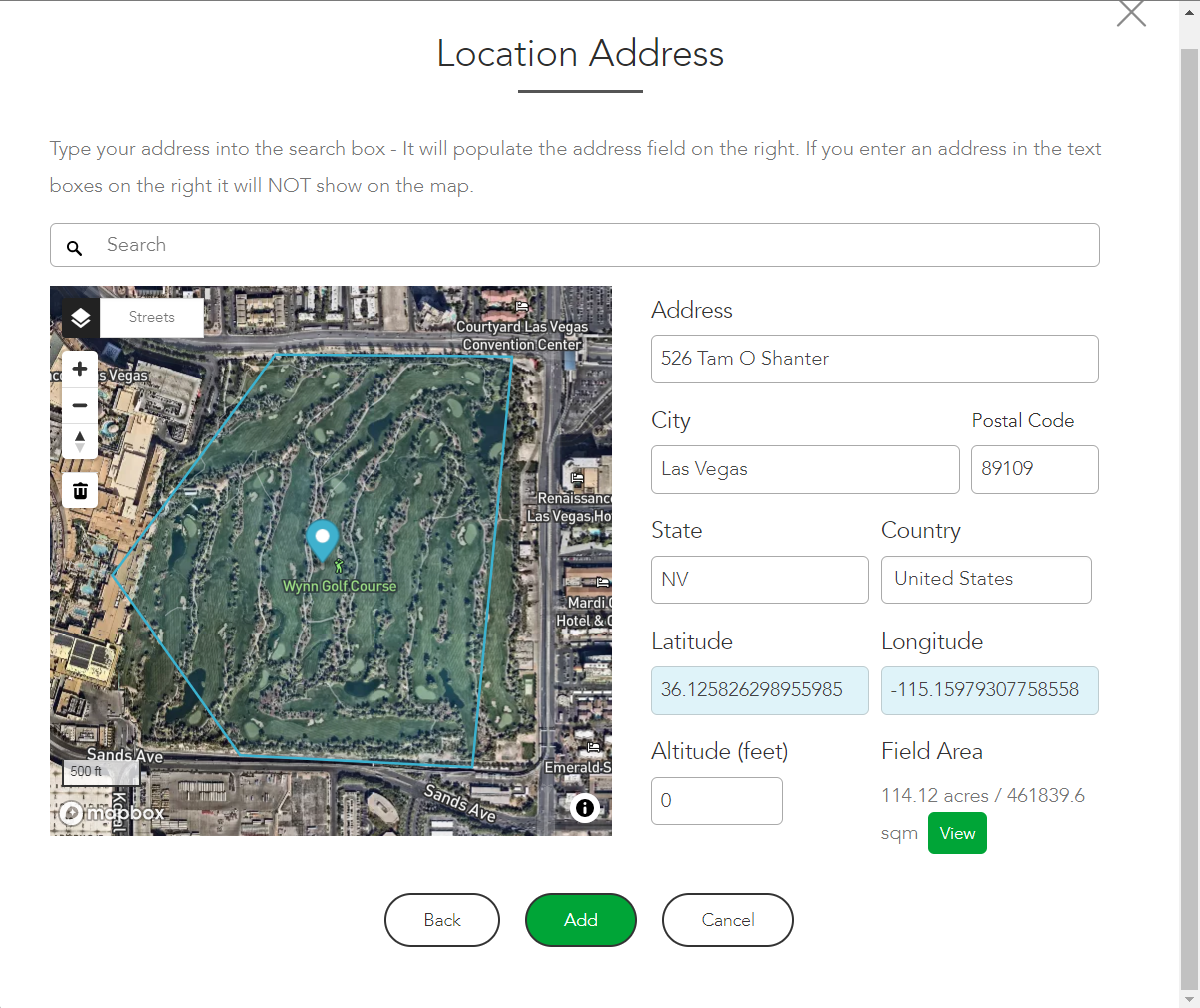The width and height of the screenshot is (1200, 1008).
Task: Edit the Altitude (feet) field
Action: point(717,801)
